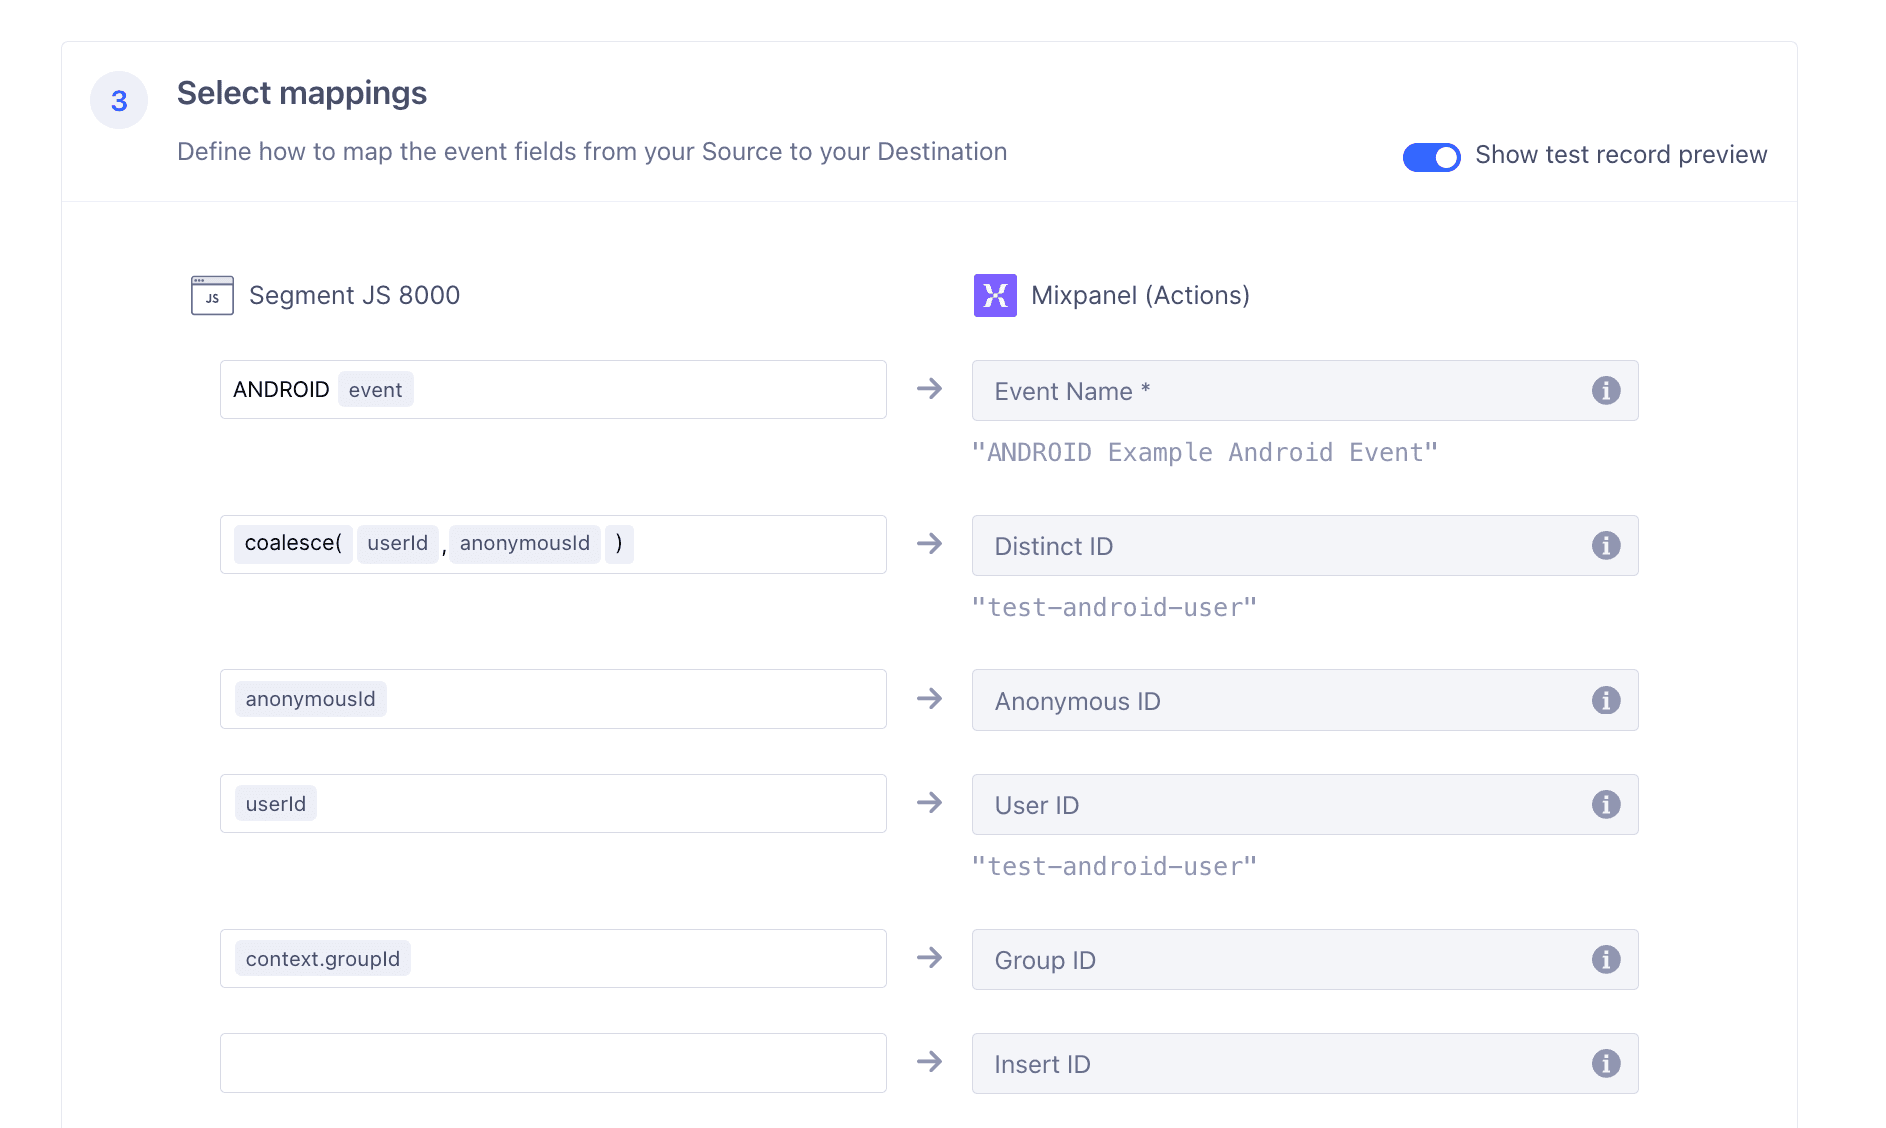Open the anonymousId mapping field selector

[x=553, y=699]
